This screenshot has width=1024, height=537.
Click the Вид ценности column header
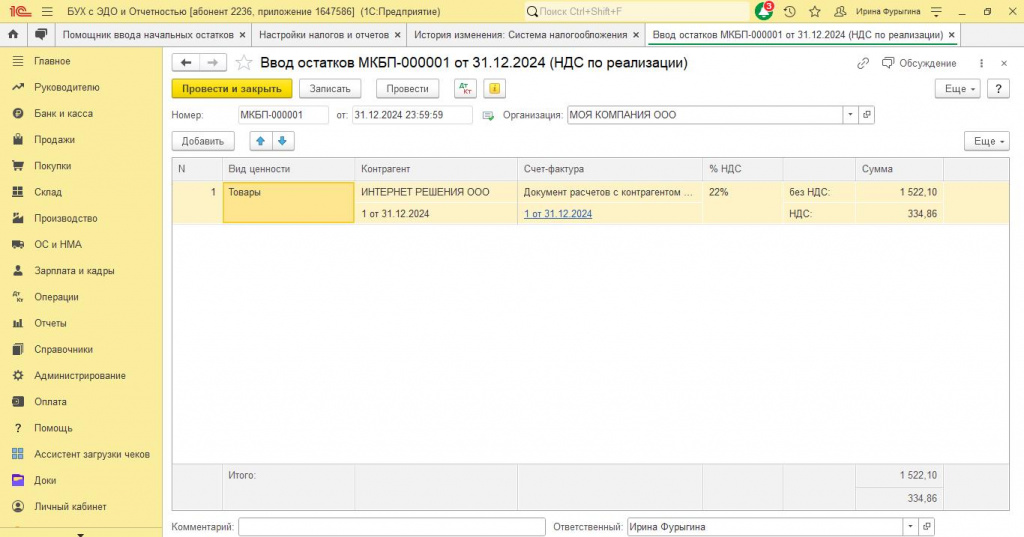(x=288, y=169)
